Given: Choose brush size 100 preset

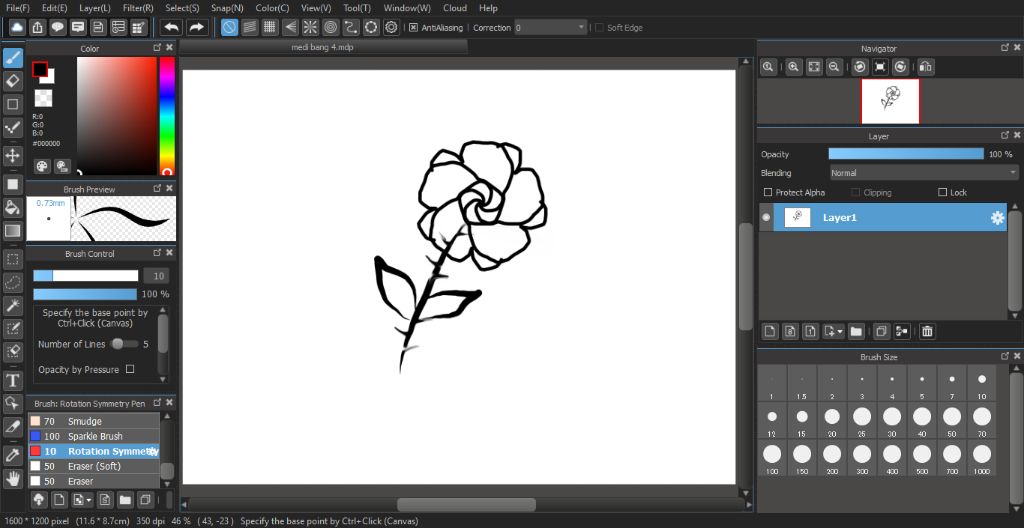Looking at the screenshot, I should click(x=772, y=457).
